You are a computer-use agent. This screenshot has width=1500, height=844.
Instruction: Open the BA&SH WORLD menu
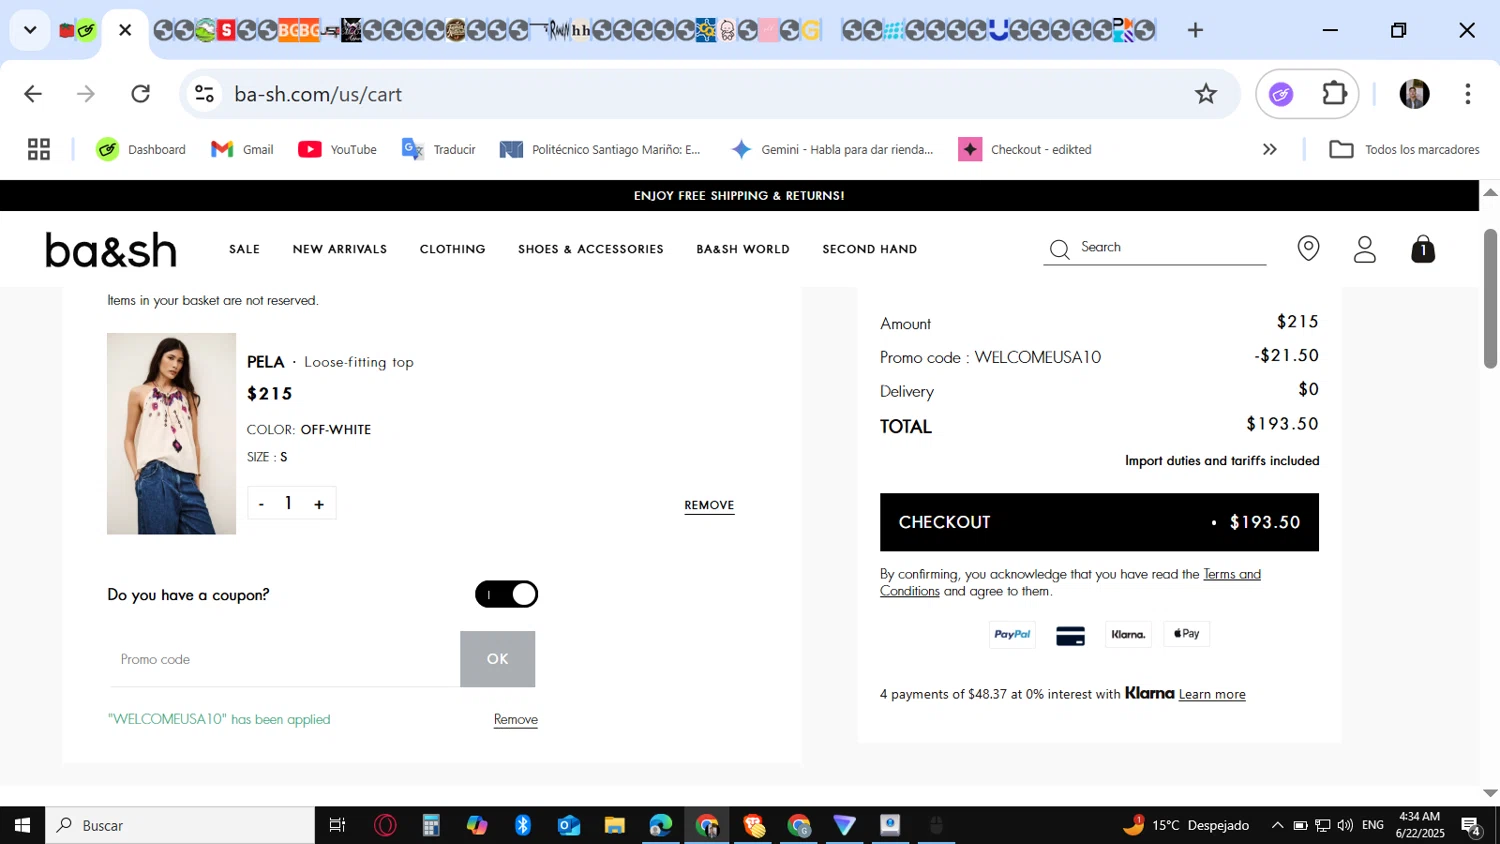pyautogui.click(x=743, y=249)
